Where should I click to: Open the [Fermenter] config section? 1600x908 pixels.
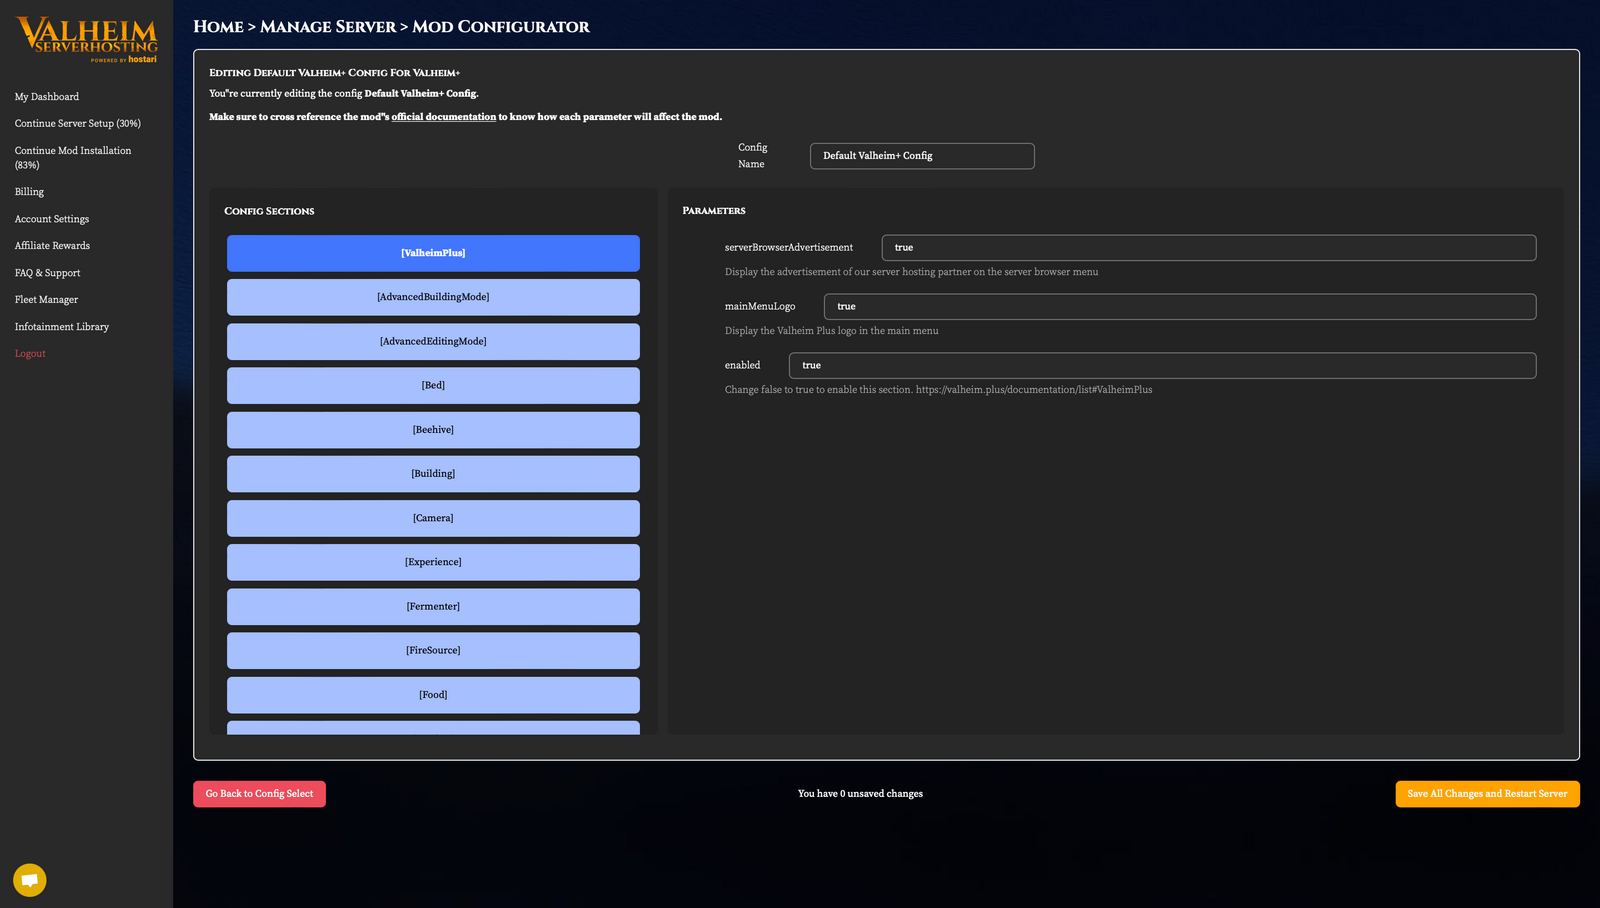[x=433, y=606]
